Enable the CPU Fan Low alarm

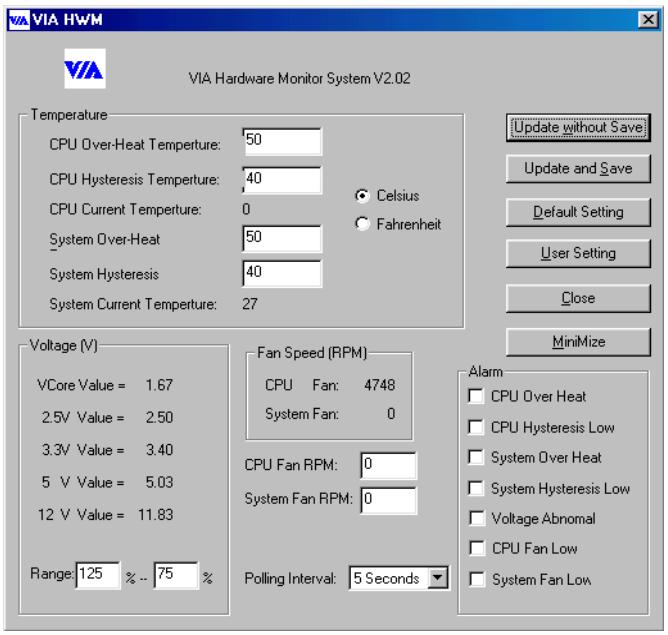click(476, 548)
